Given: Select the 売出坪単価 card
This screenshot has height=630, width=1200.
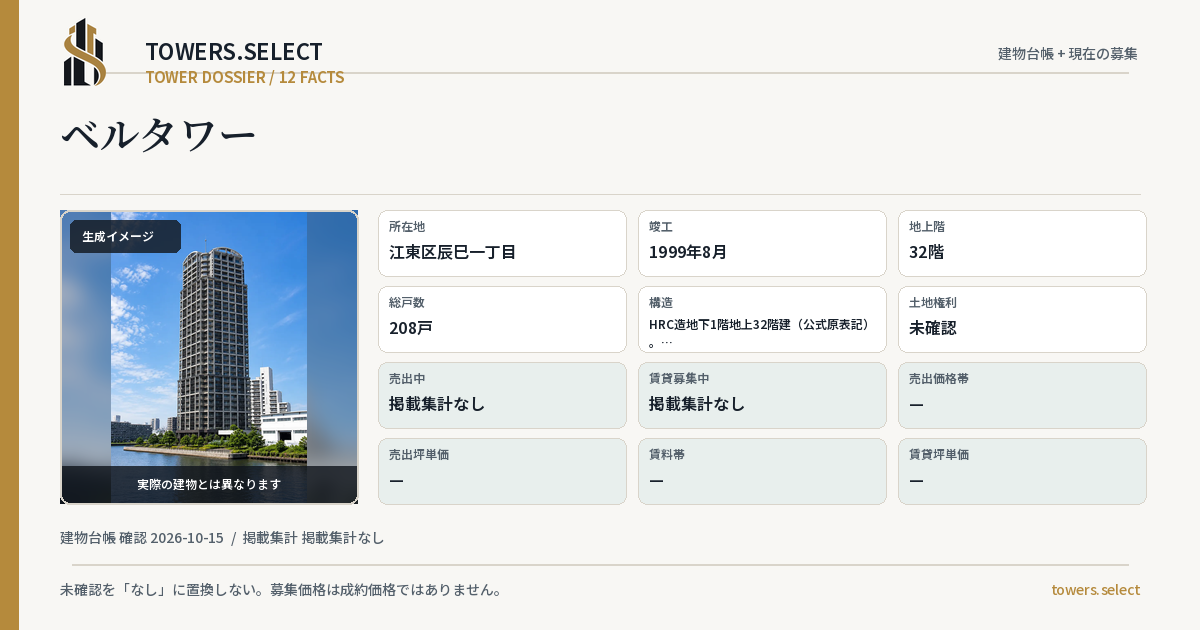Looking at the screenshot, I should 502,471.
